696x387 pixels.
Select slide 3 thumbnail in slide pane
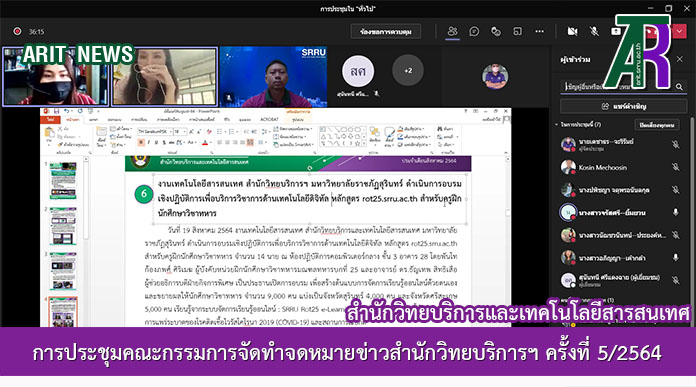63,271
